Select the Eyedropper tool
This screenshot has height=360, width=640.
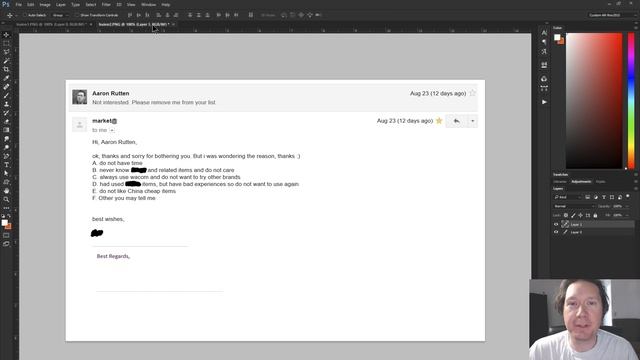click(6, 78)
